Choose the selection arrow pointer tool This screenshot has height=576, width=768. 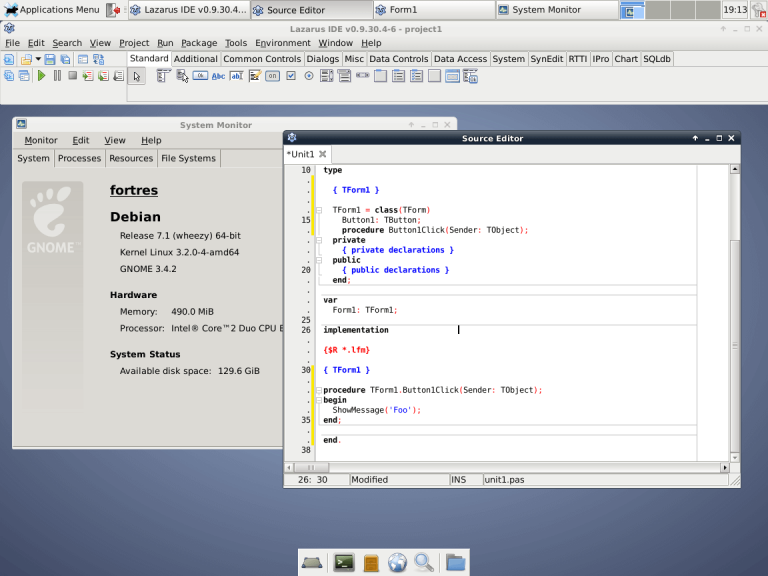137,76
